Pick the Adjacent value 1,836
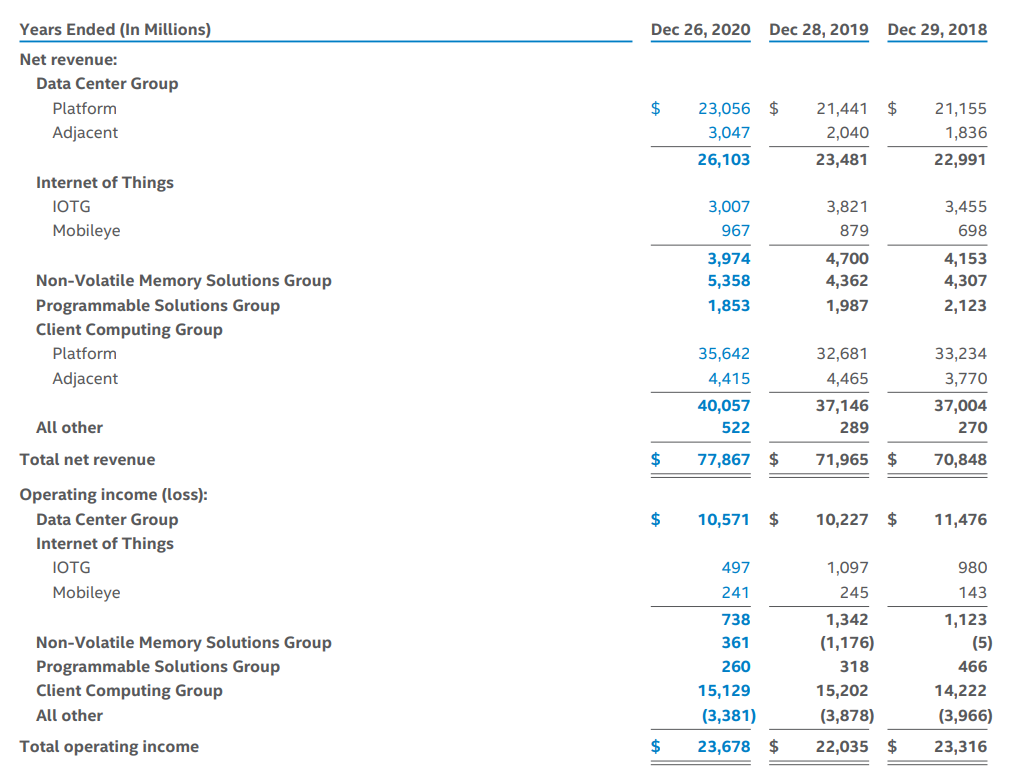The width and height of the screenshot is (1015, 780). pos(966,133)
